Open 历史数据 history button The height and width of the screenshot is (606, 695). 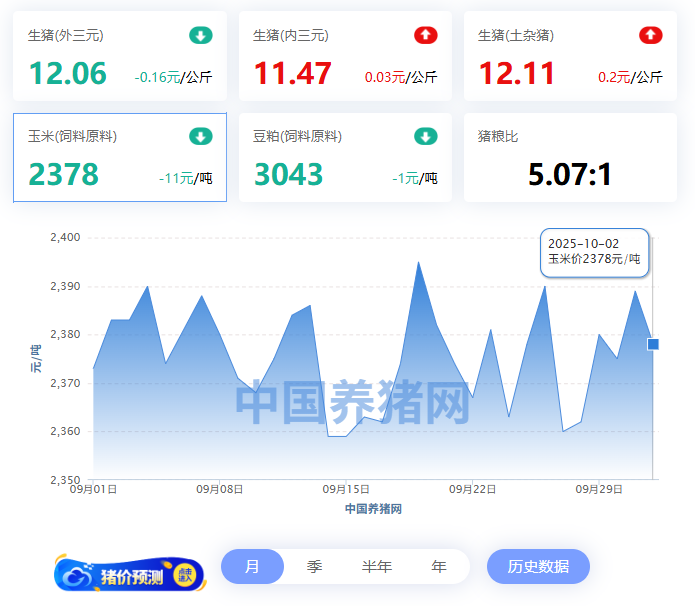(538, 567)
